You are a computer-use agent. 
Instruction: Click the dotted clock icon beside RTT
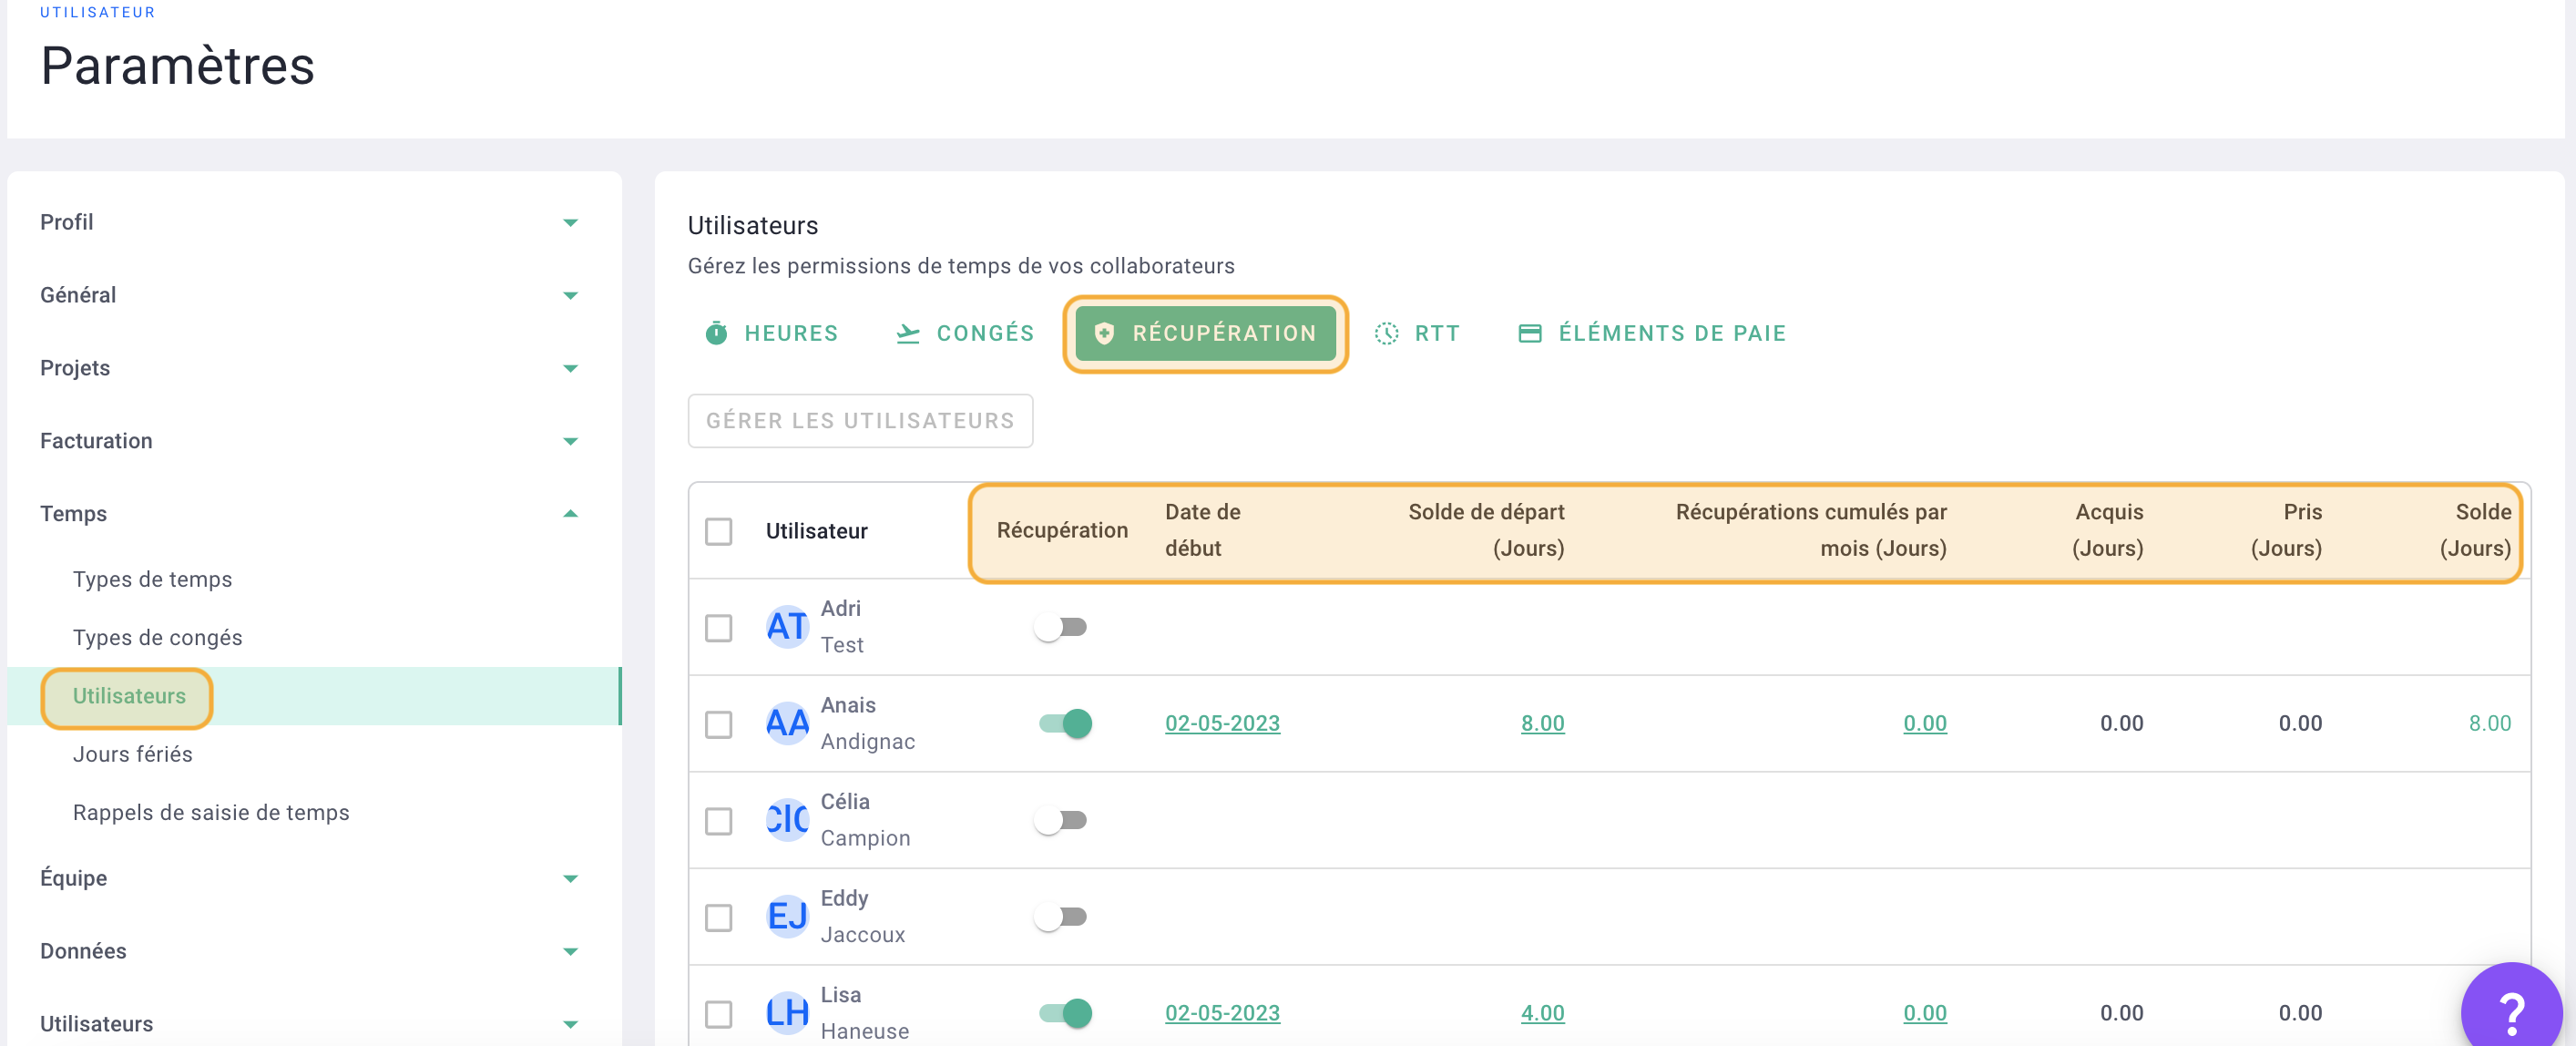[x=1386, y=333]
